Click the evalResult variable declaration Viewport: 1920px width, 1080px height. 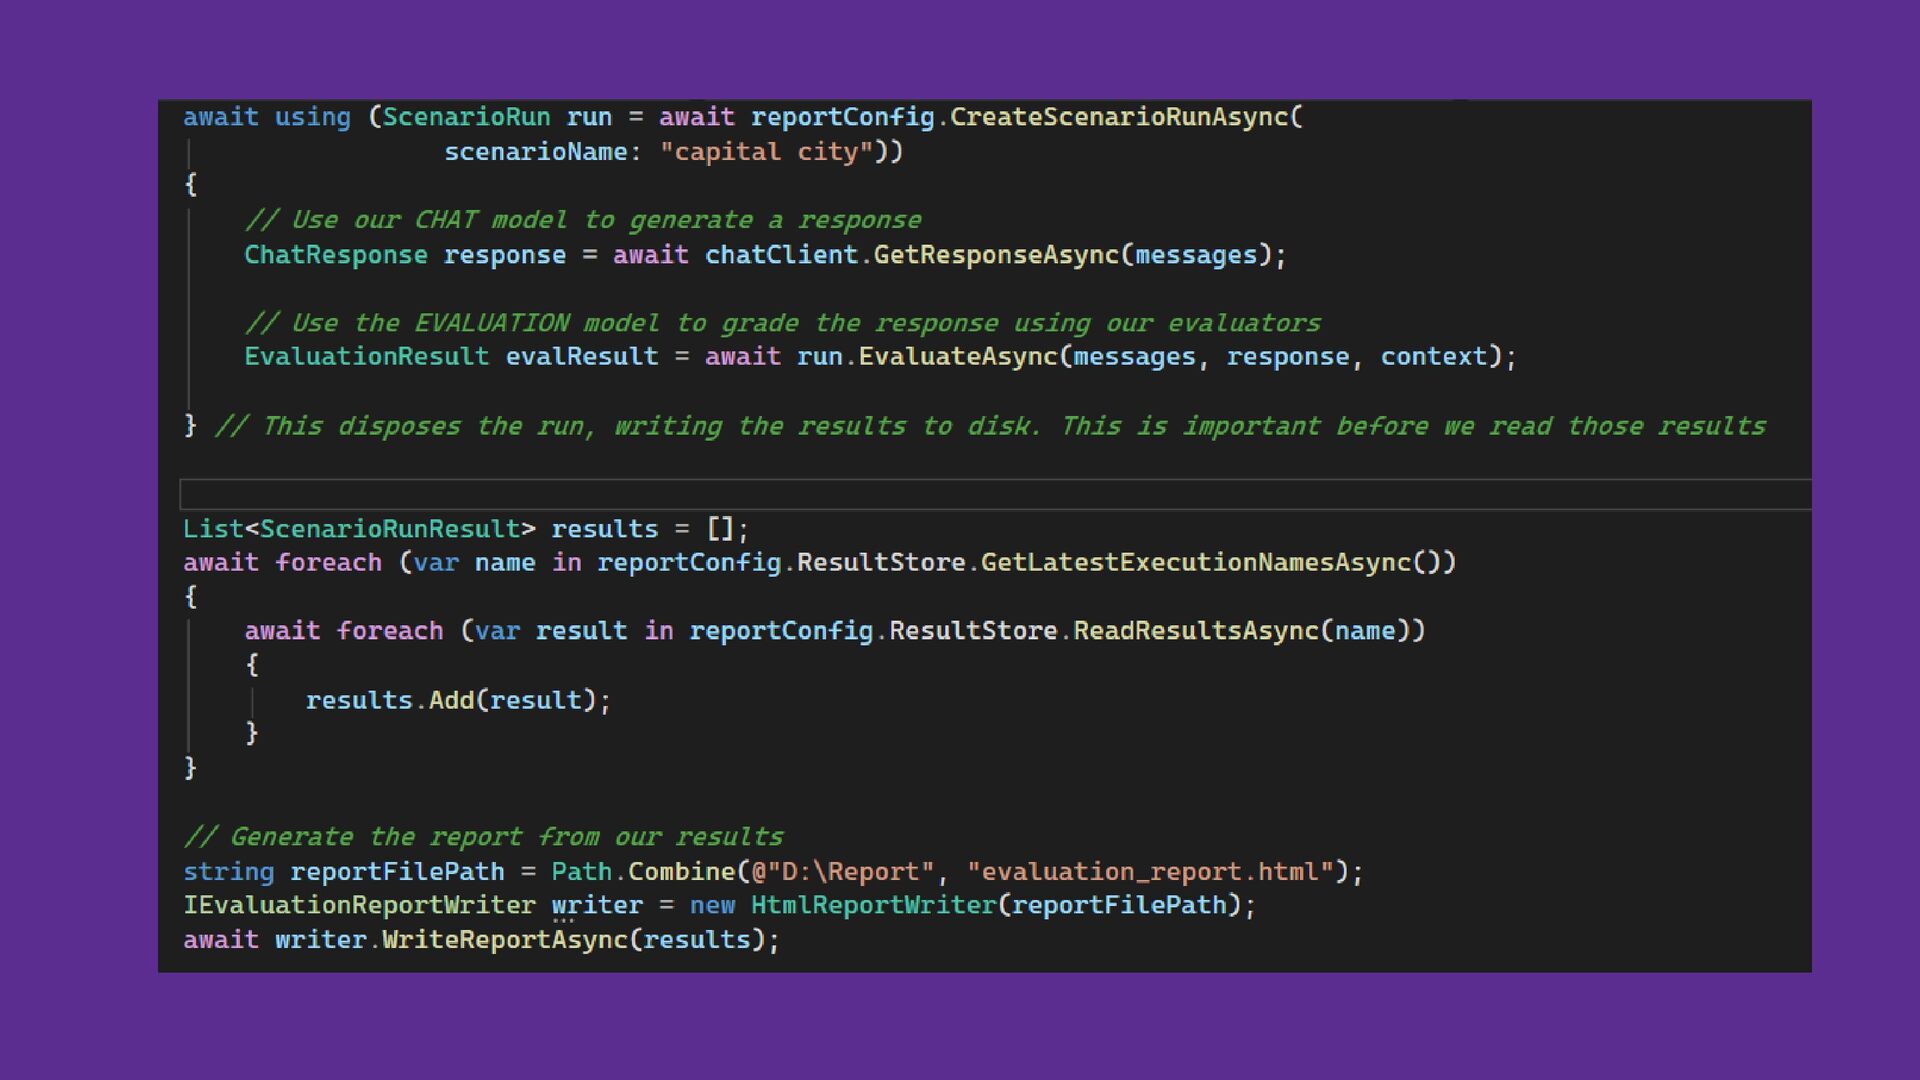click(x=581, y=357)
